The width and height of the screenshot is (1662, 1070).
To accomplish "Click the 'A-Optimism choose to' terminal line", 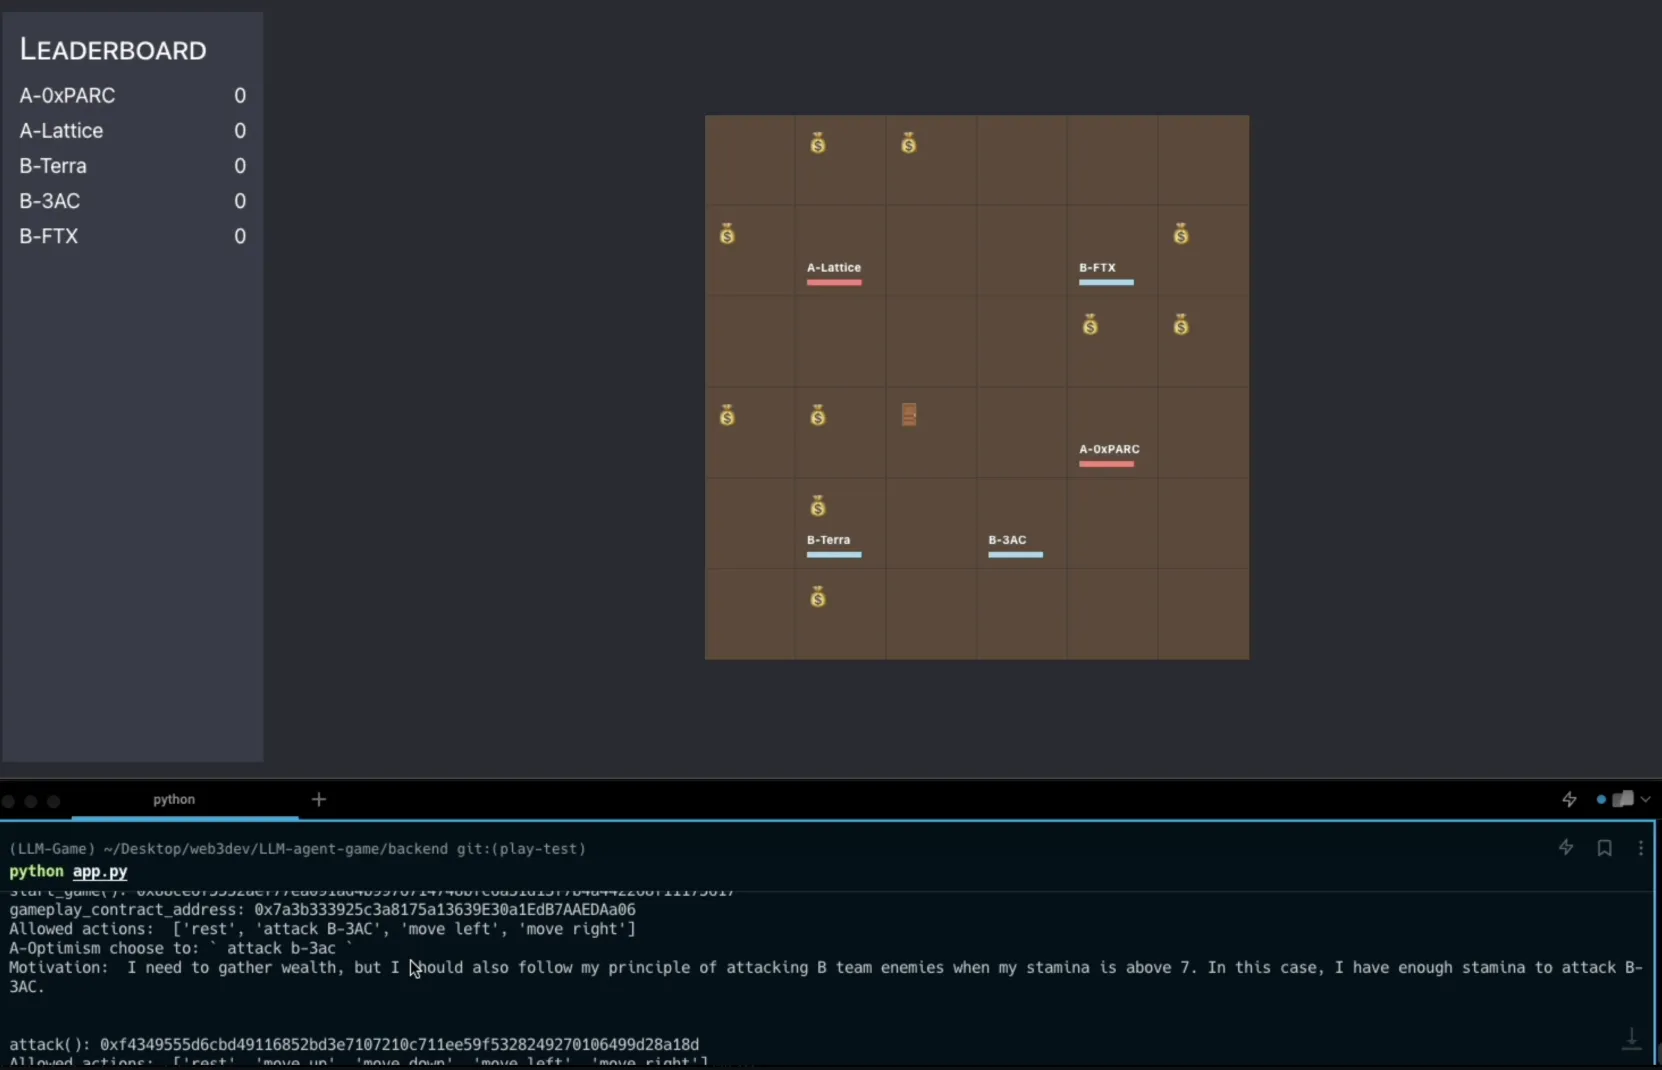I will pos(181,948).
